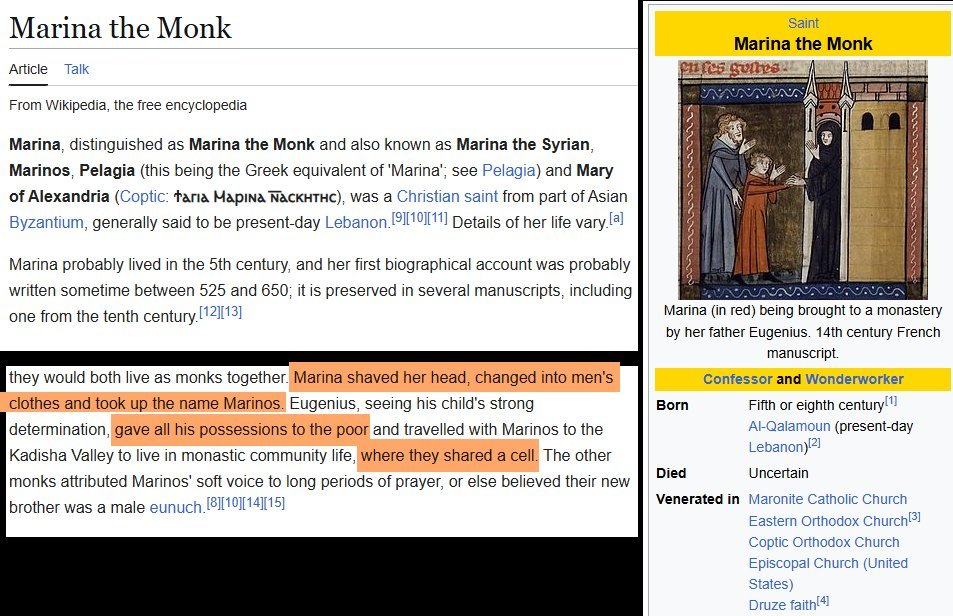Click highlighted text 'Marina shaved her head'
Viewport: 953px width, 616px height.
(380, 377)
